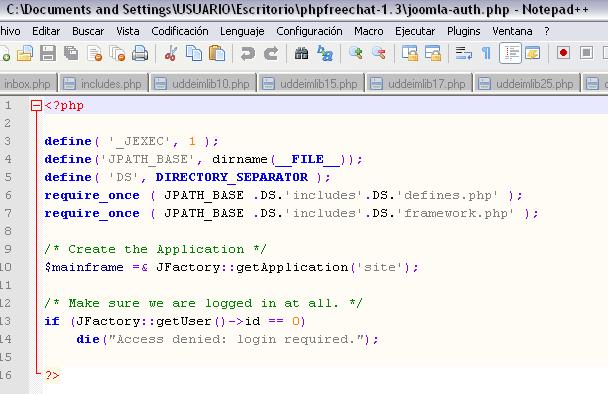Viewport: 608px width, 394px height.
Task: Open the Buscar menu
Action: pos(88,31)
